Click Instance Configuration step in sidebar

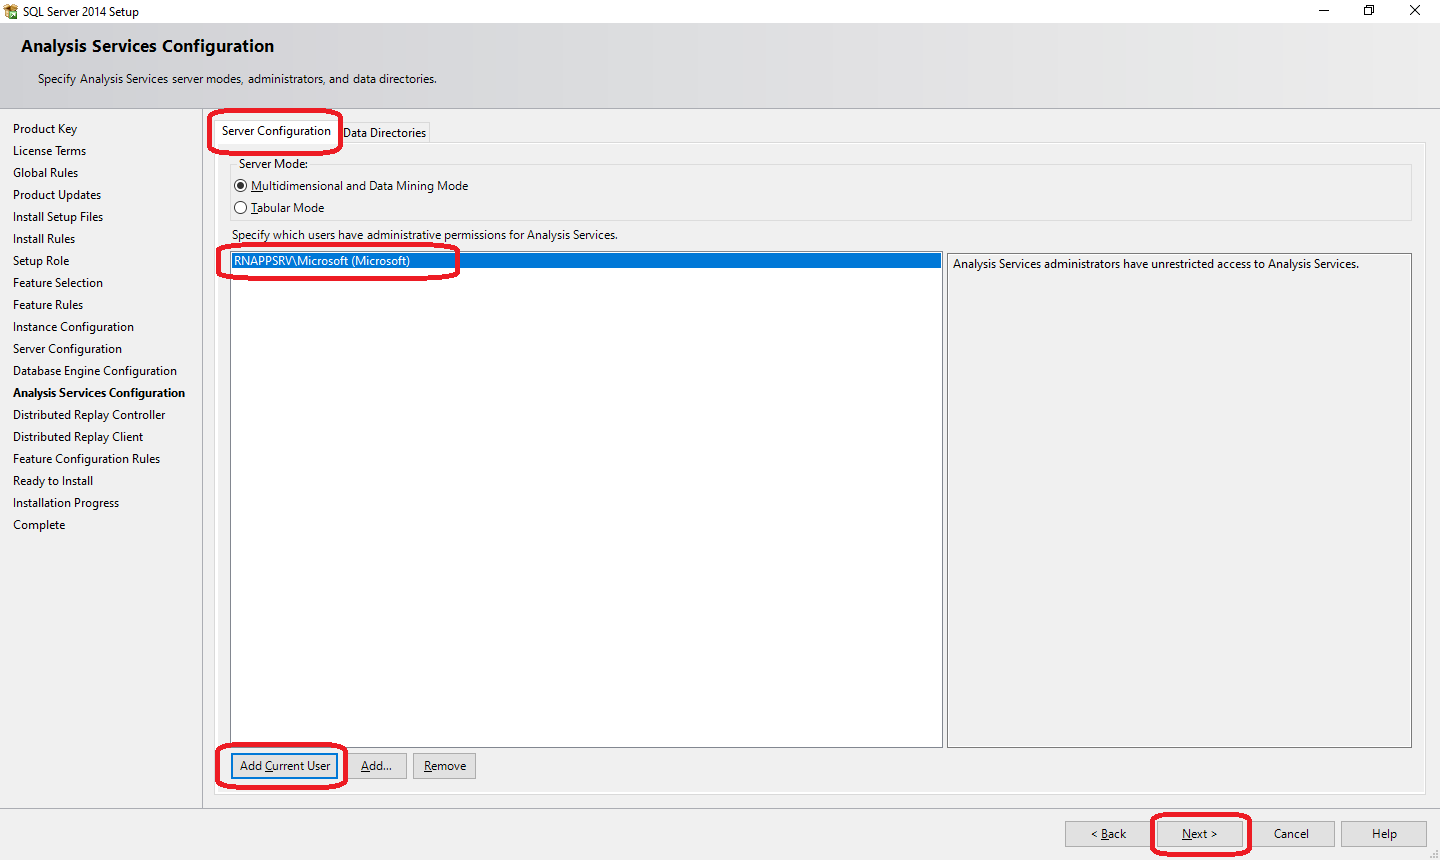73,327
